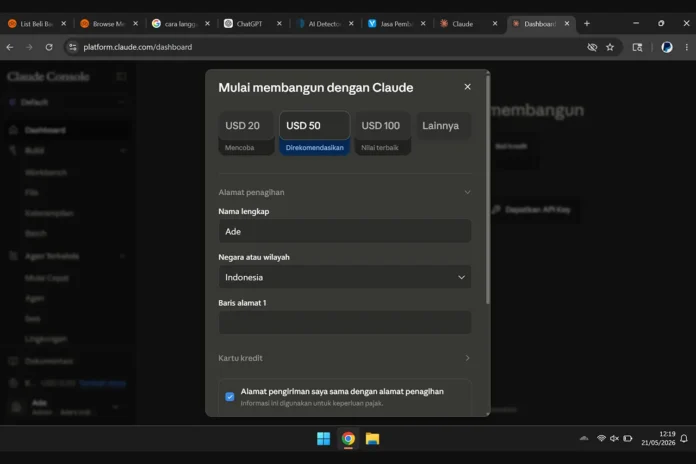Click the muted volume tray icon
This screenshot has width=696, height=464.
point(614,439)
